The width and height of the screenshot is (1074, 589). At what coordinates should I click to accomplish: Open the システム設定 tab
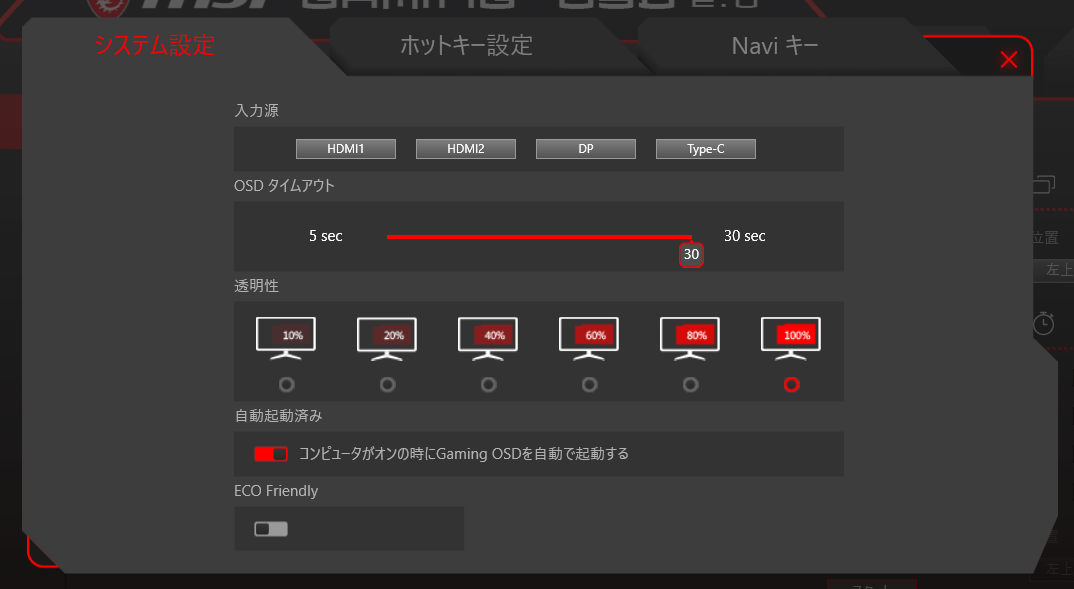pyautogui.click(x=155, y=45)
